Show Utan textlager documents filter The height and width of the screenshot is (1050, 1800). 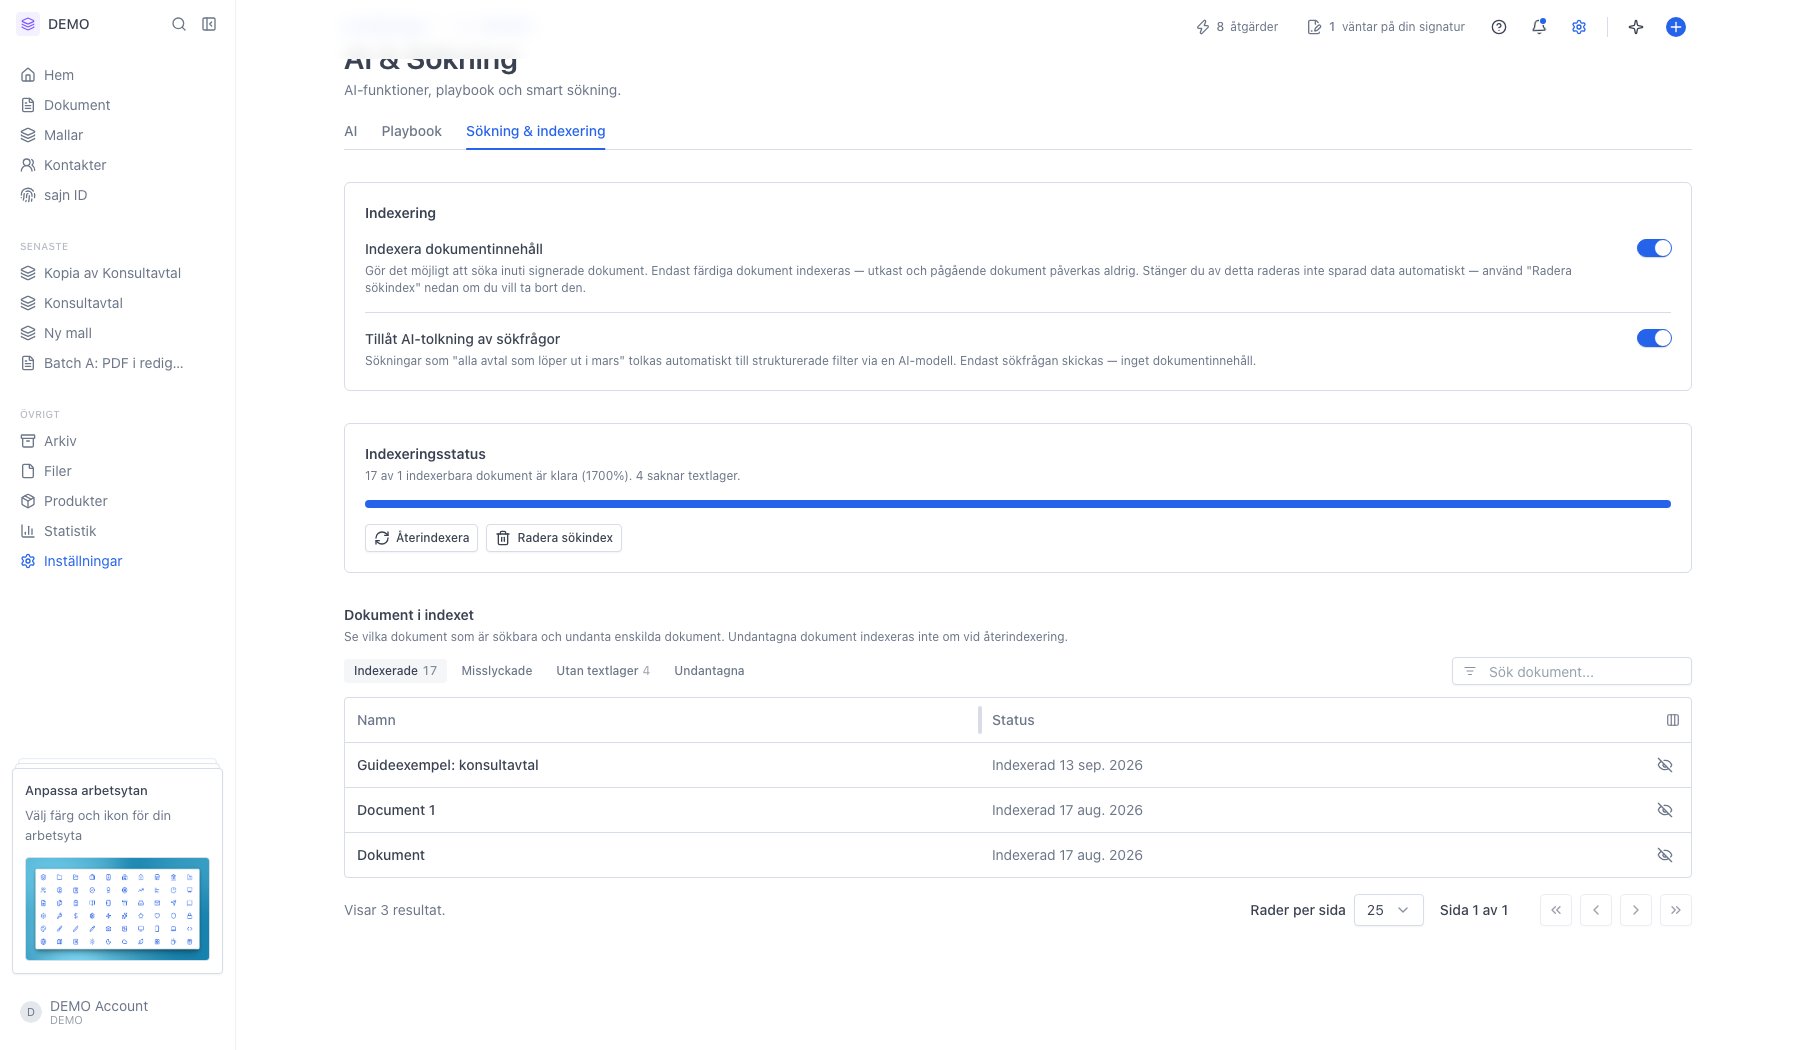pos(603,671)
